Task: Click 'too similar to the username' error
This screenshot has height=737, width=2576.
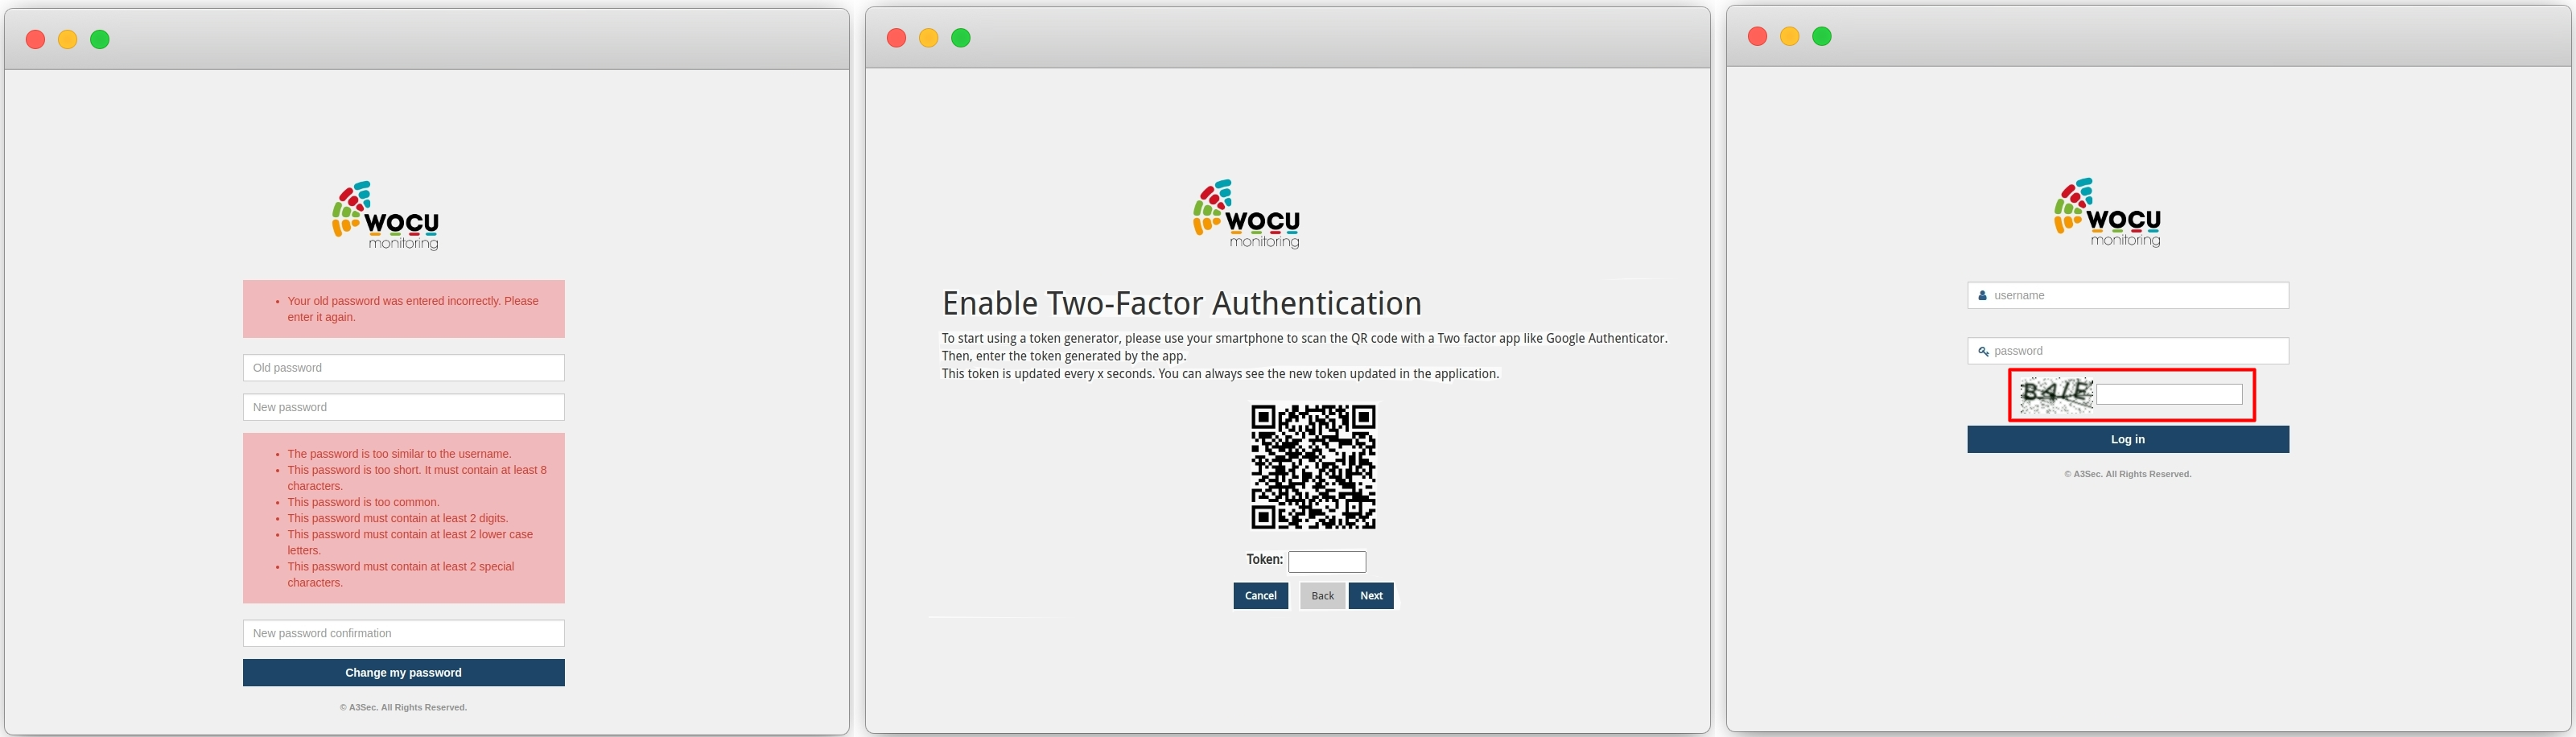Action: 399,454
